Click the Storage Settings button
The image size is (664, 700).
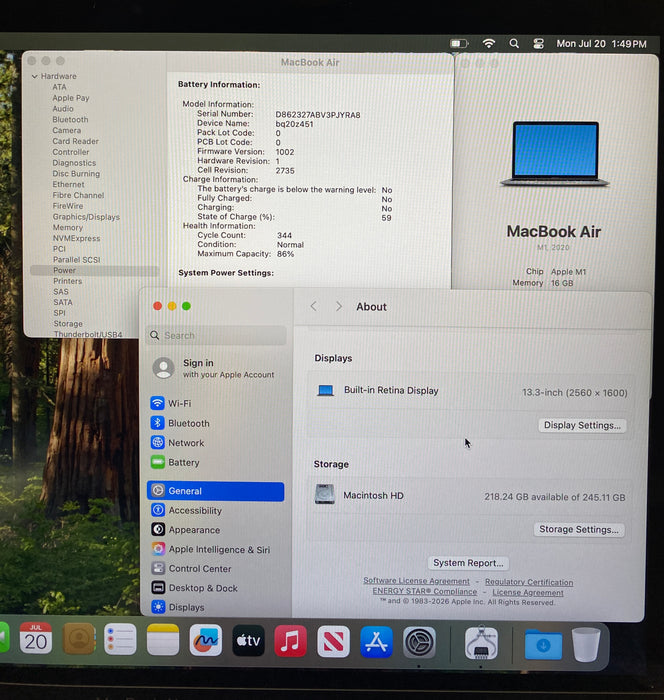(579, 529)
